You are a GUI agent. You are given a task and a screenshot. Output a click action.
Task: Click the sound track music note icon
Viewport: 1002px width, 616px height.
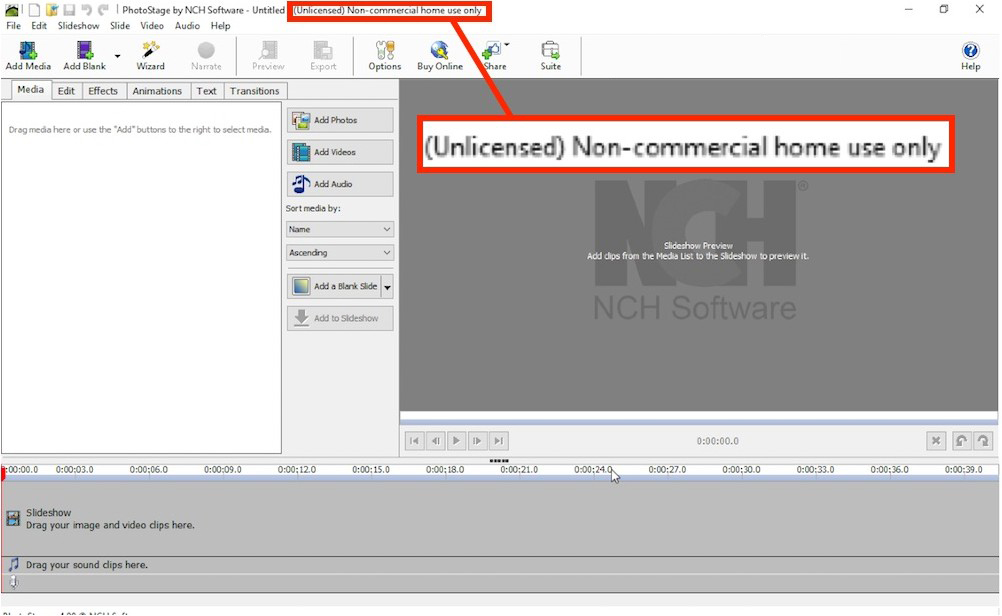13,565
